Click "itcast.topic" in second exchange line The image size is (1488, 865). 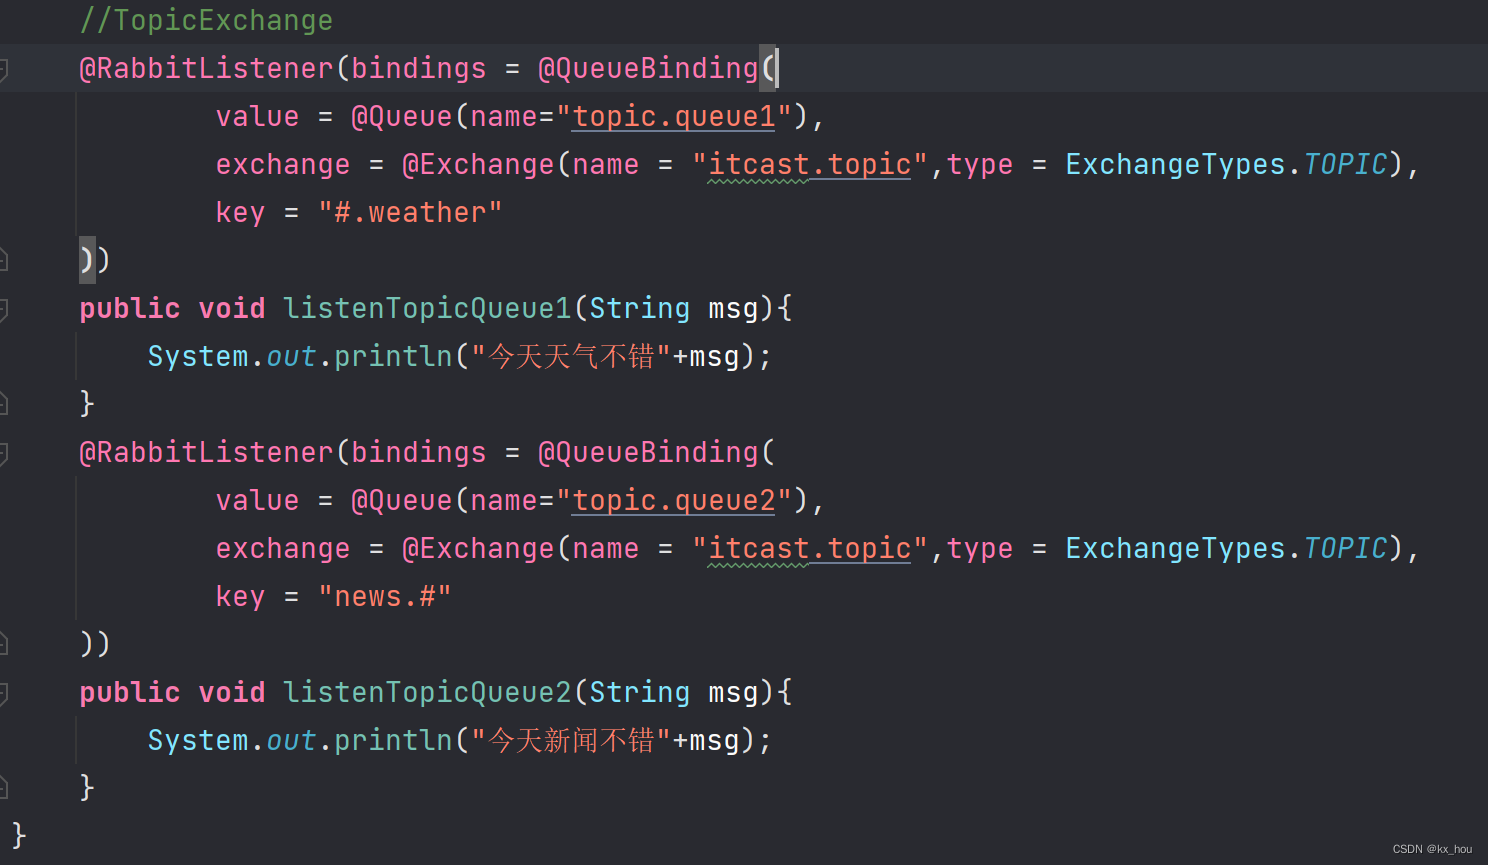810,548
